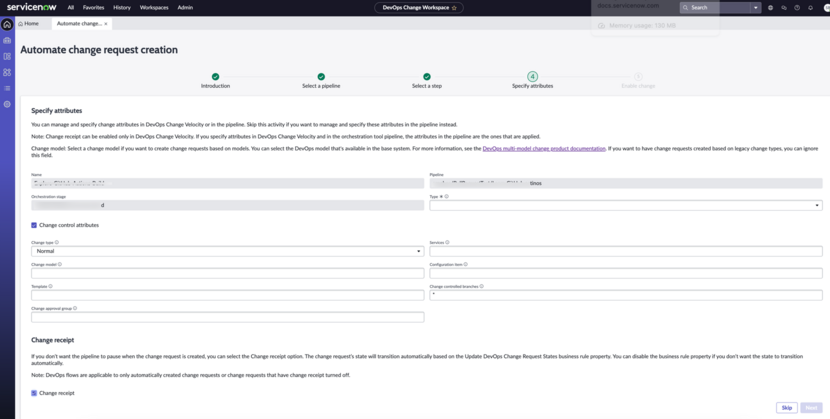This screenshot has height=419, width=830.
Task: Click the DevOps Change Workspace pill
Action: [419, 8]
